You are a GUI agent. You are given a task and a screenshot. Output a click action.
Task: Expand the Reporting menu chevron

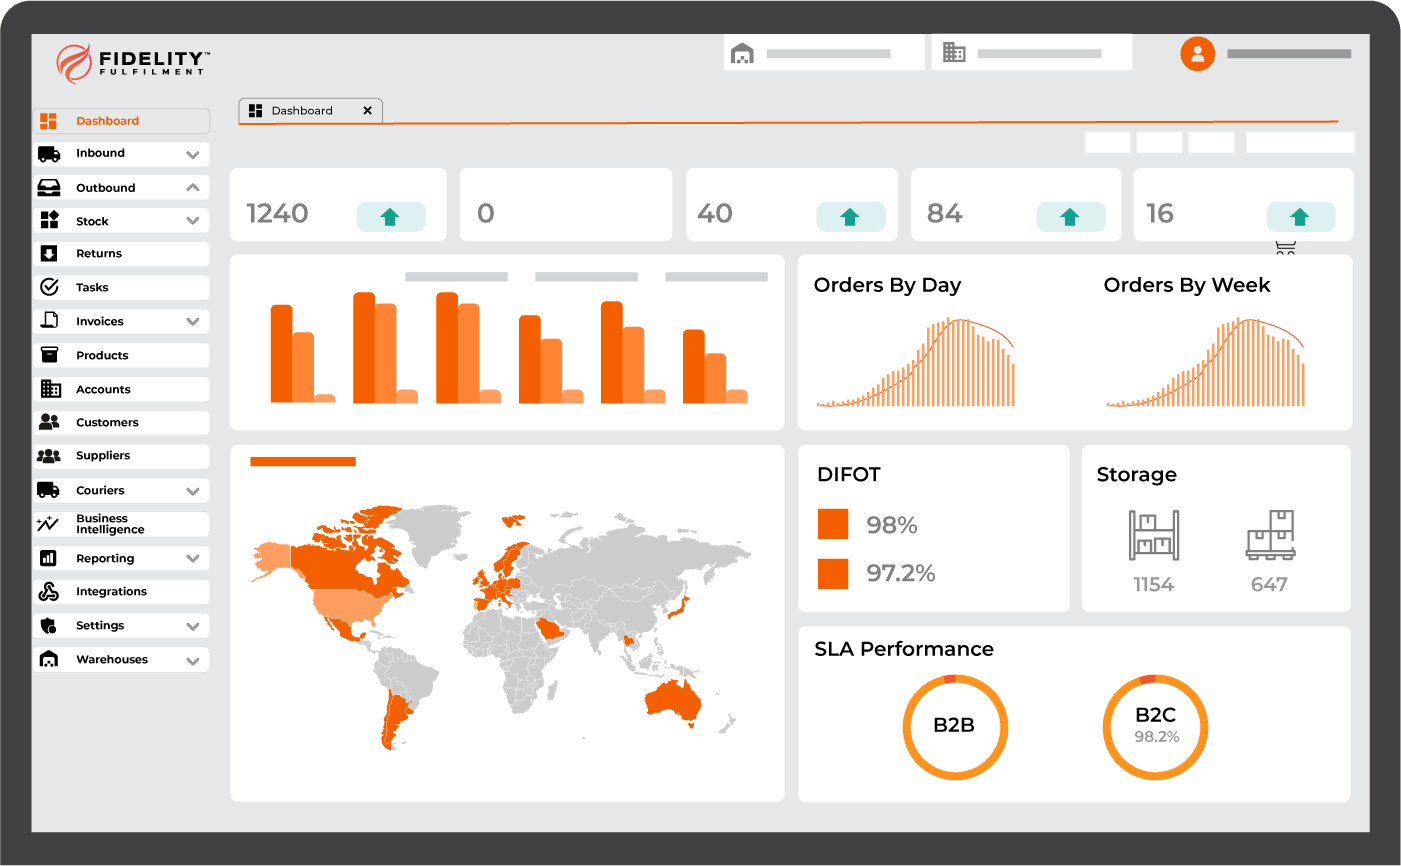pos(193,559)
